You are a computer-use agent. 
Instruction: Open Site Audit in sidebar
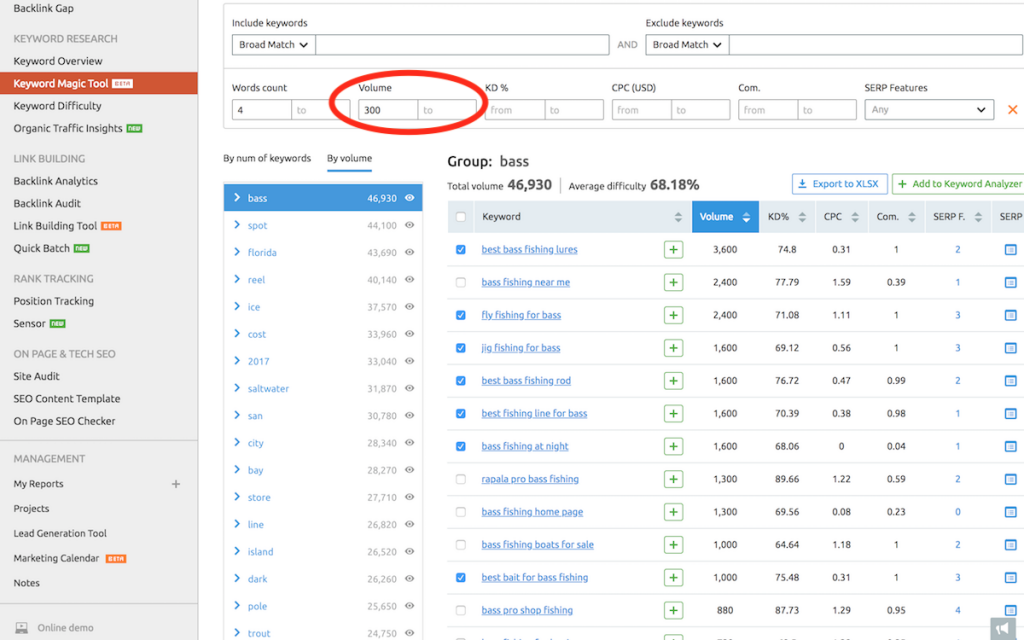pyautogui.click(x=37, y=376)
